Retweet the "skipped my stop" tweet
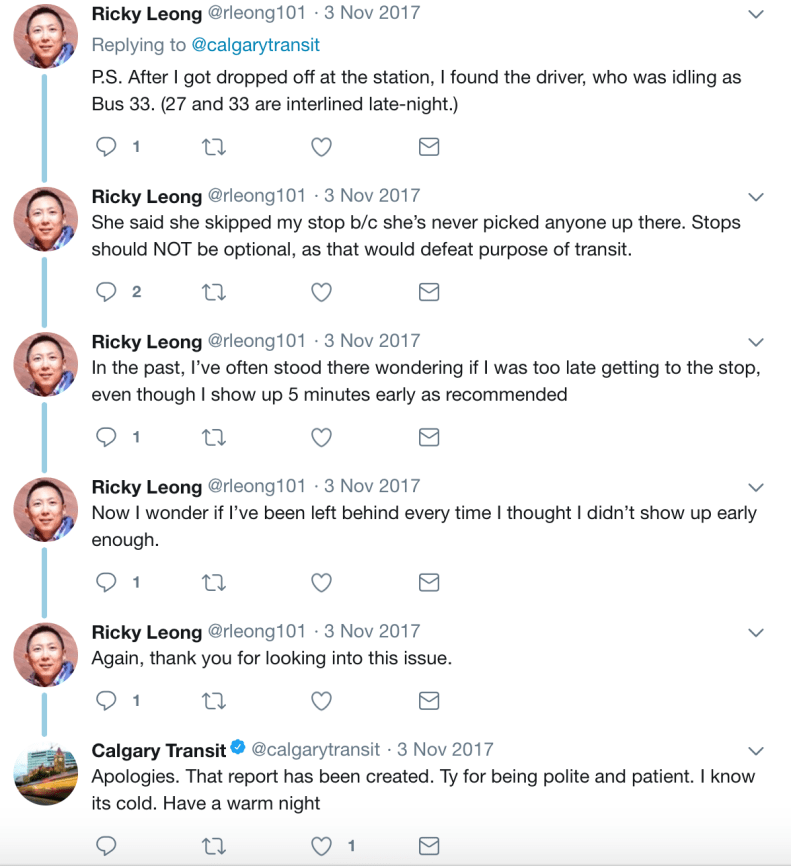791x866 pixels. coord(213,291)
